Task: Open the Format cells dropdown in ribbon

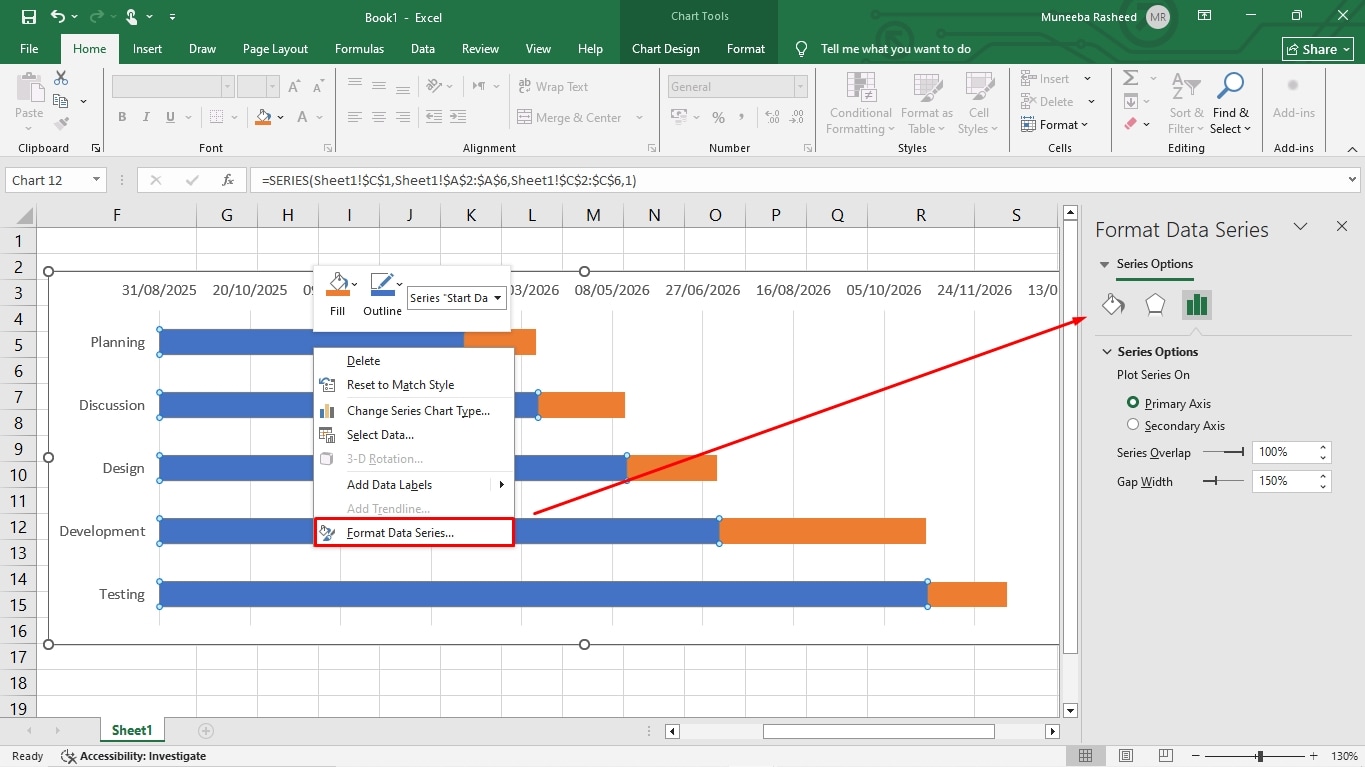Action: tap(1055, 125)
